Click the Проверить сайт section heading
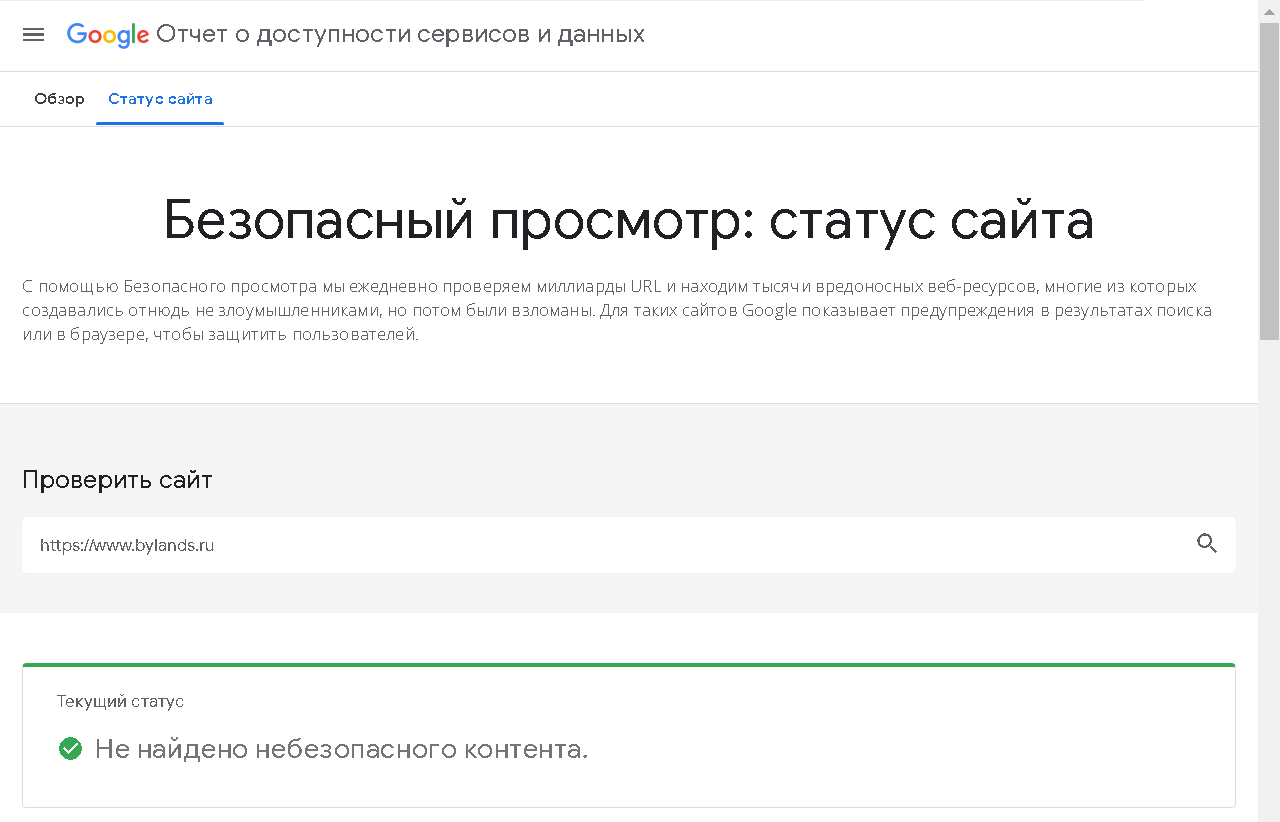Viewport: 1280px width, 822px height. point(117,480)
